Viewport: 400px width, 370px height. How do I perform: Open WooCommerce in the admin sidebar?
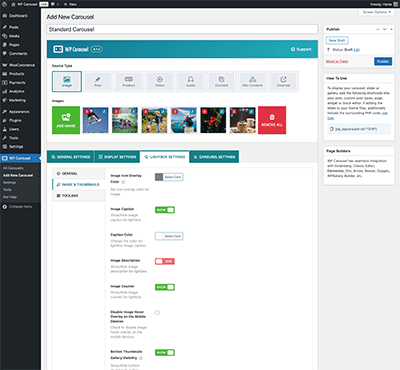pyautogui.click(x=22, y=65)
